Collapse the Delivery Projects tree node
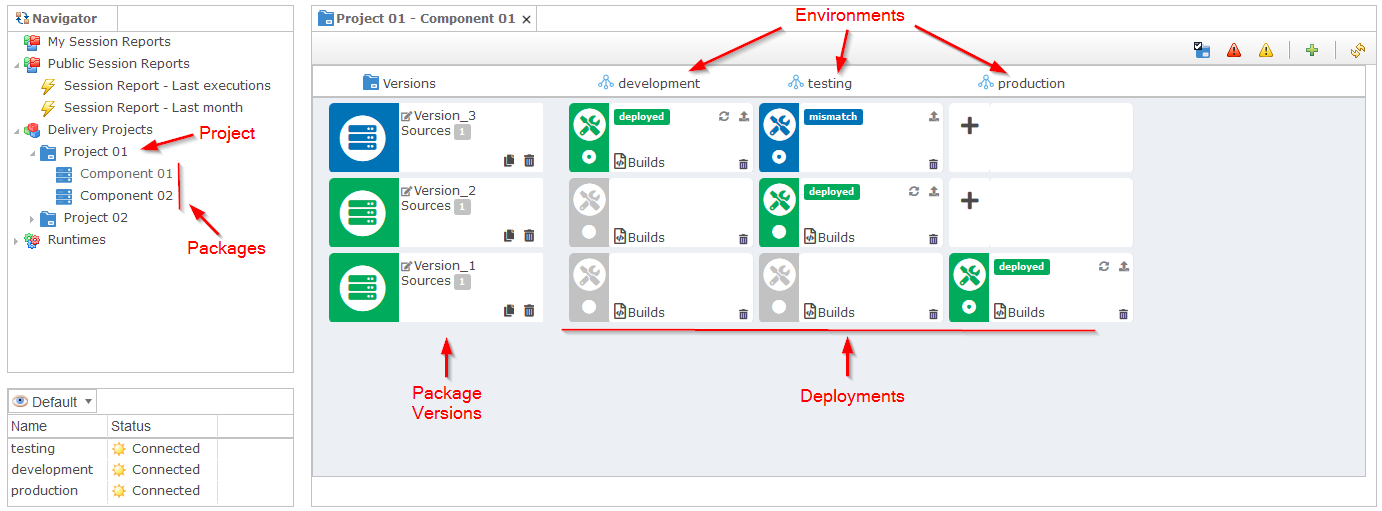This screenshot has height=511, width=1382. pyautogui.click(x=16, y=130)
